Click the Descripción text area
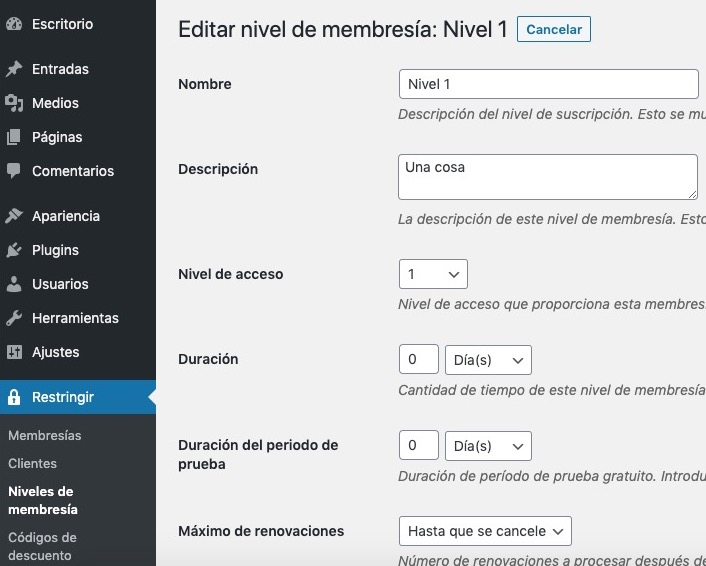The width and height of the screenshot is (706, 566). point(548,177)
